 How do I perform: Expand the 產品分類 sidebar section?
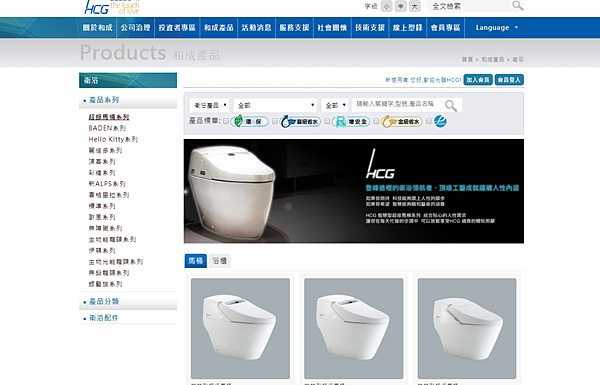[128, 302]
